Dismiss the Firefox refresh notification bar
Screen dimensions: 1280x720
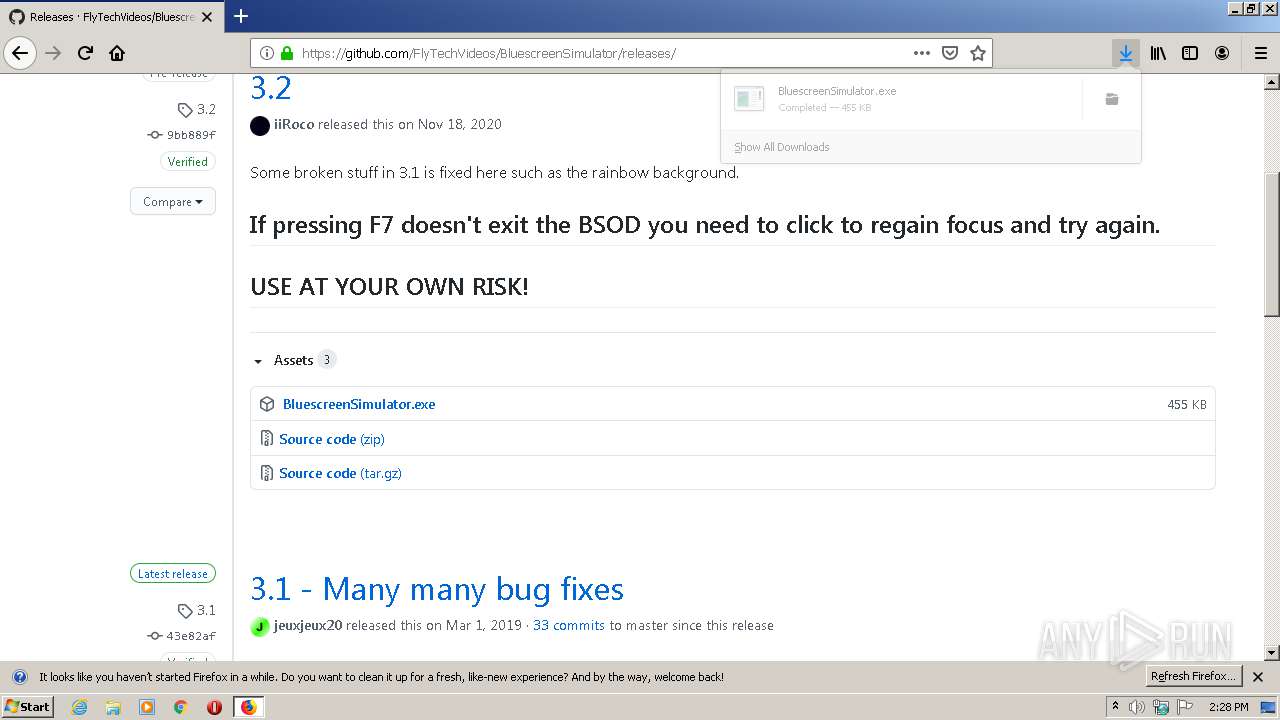point(1258,677)
